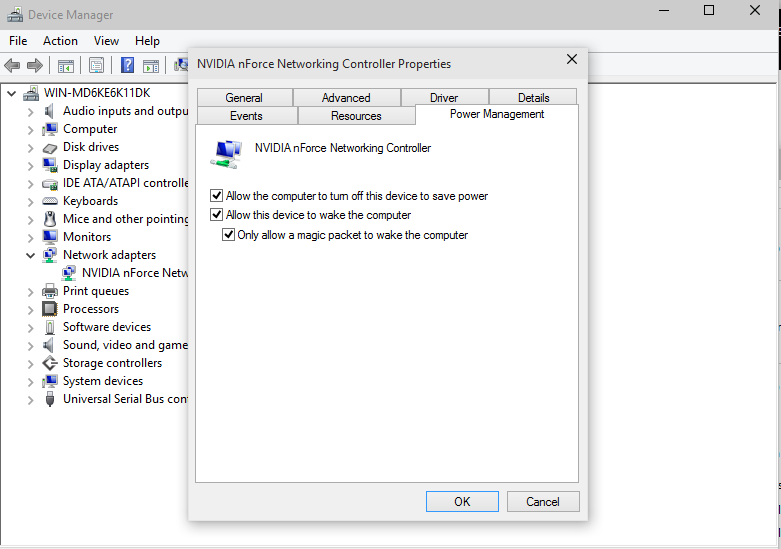The image size is (781, 549).
Task: Maximize the Device Manager window
Action: tap(709, 10)
